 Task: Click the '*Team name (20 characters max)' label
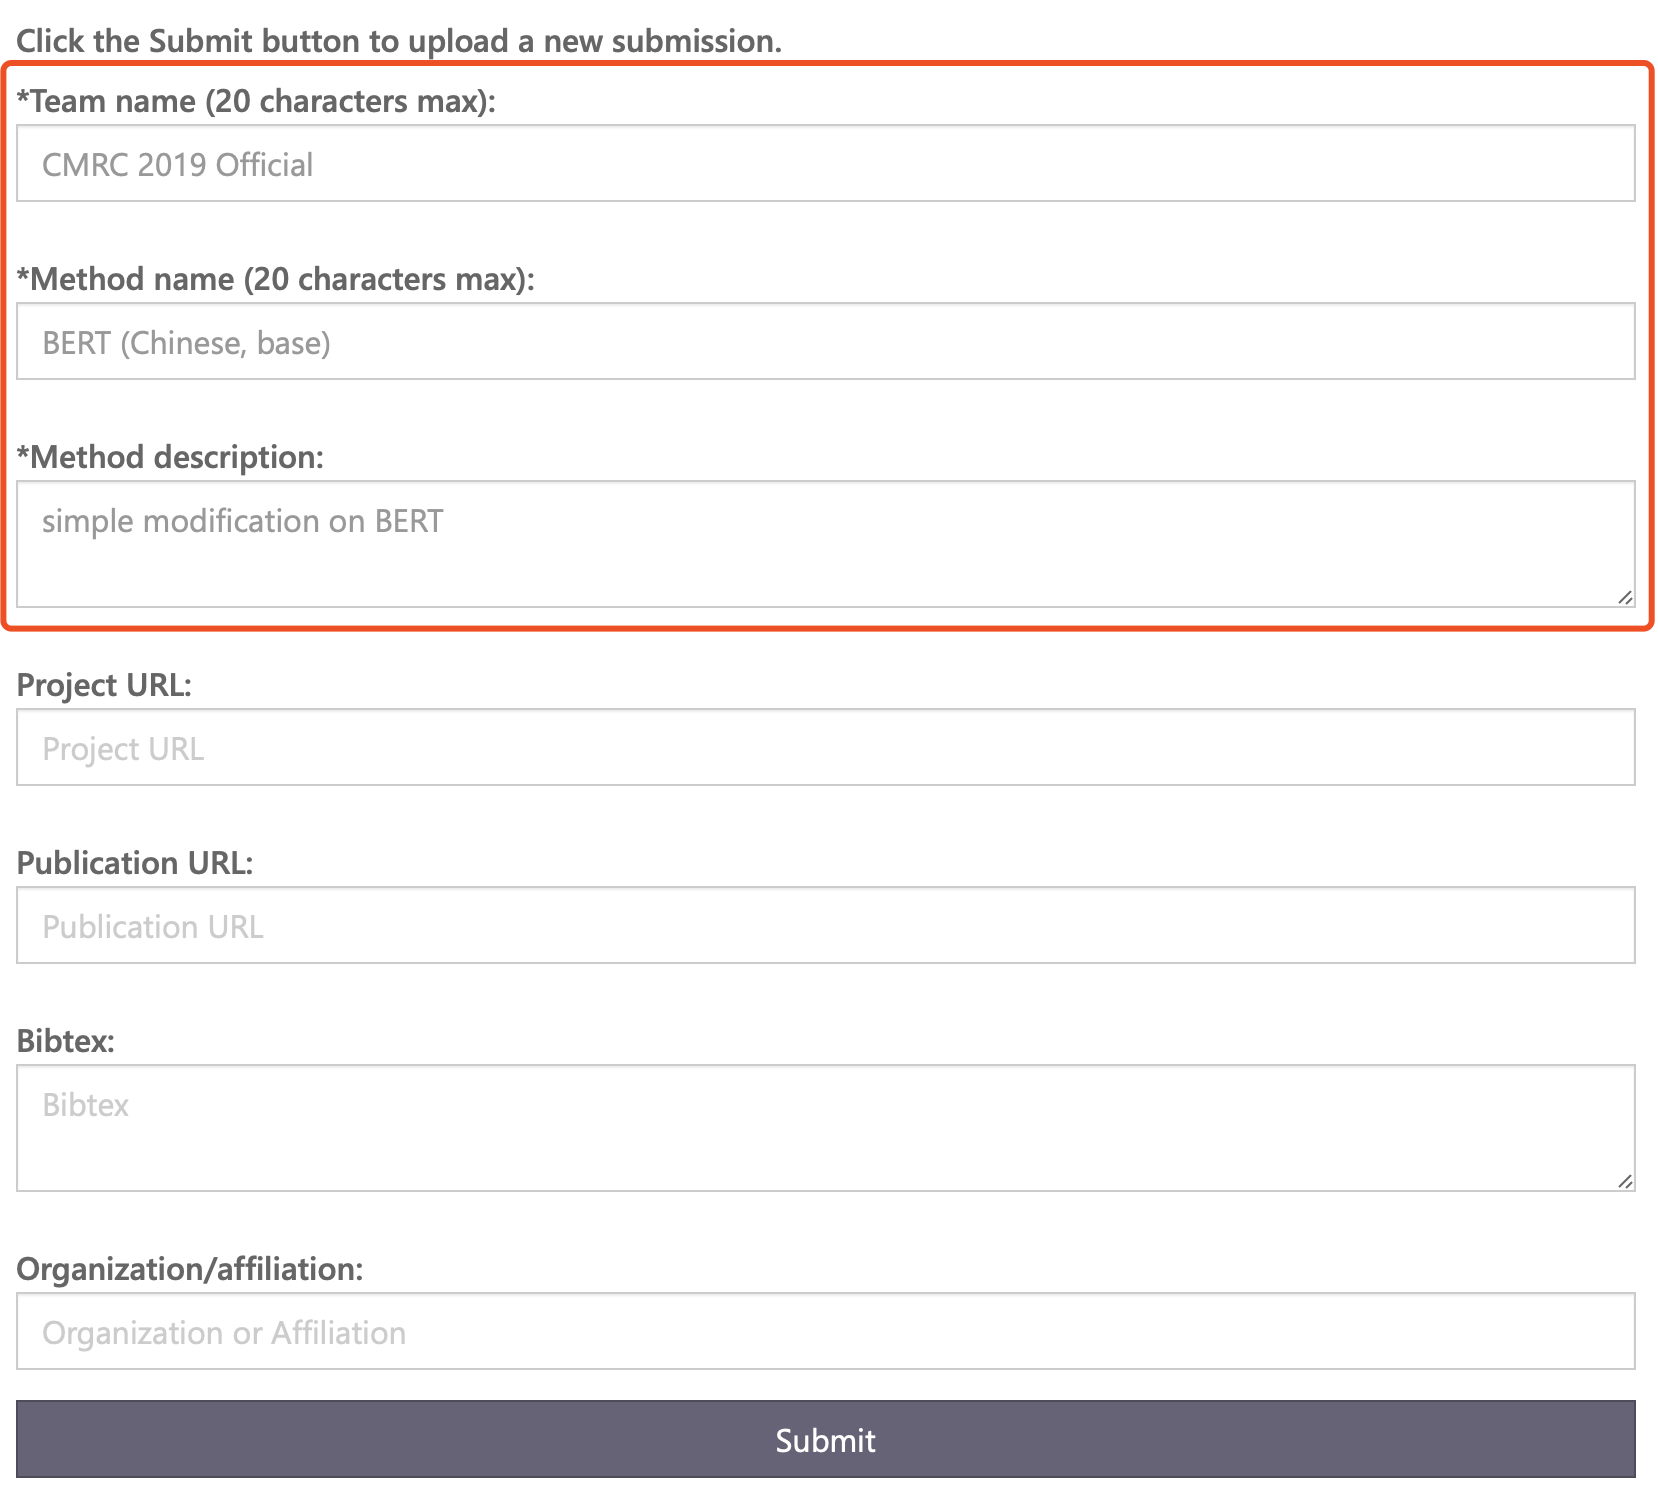tap(256, 101)
